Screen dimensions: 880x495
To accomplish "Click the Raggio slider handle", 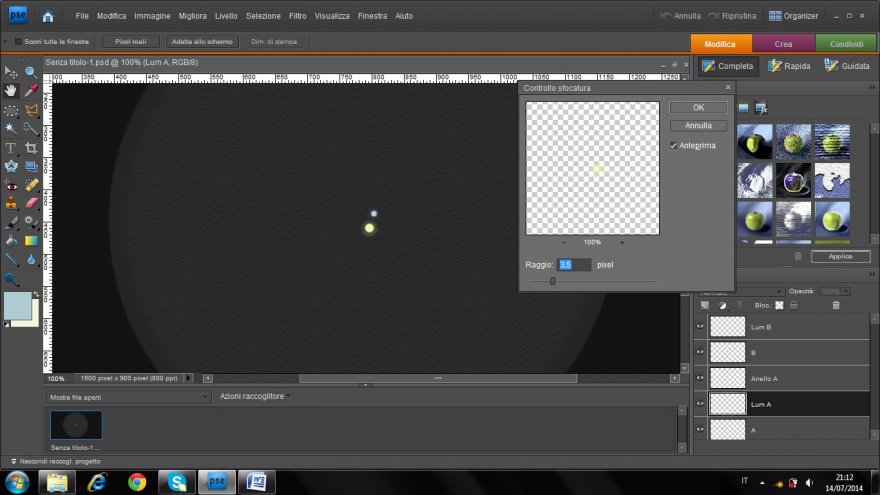I will click(552, 281).
